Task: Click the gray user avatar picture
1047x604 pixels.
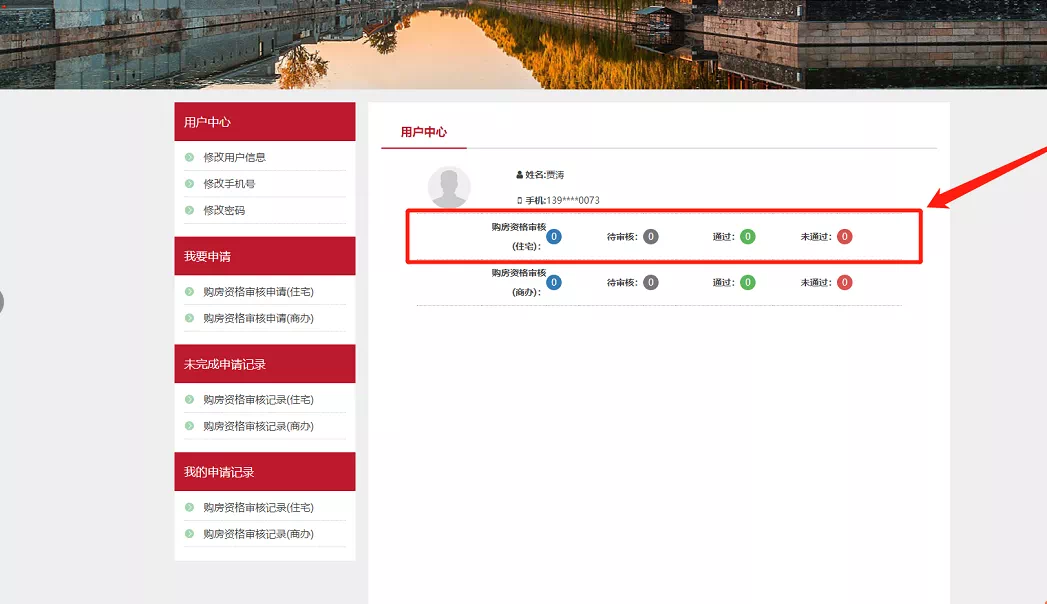Action: click(449, 187)
